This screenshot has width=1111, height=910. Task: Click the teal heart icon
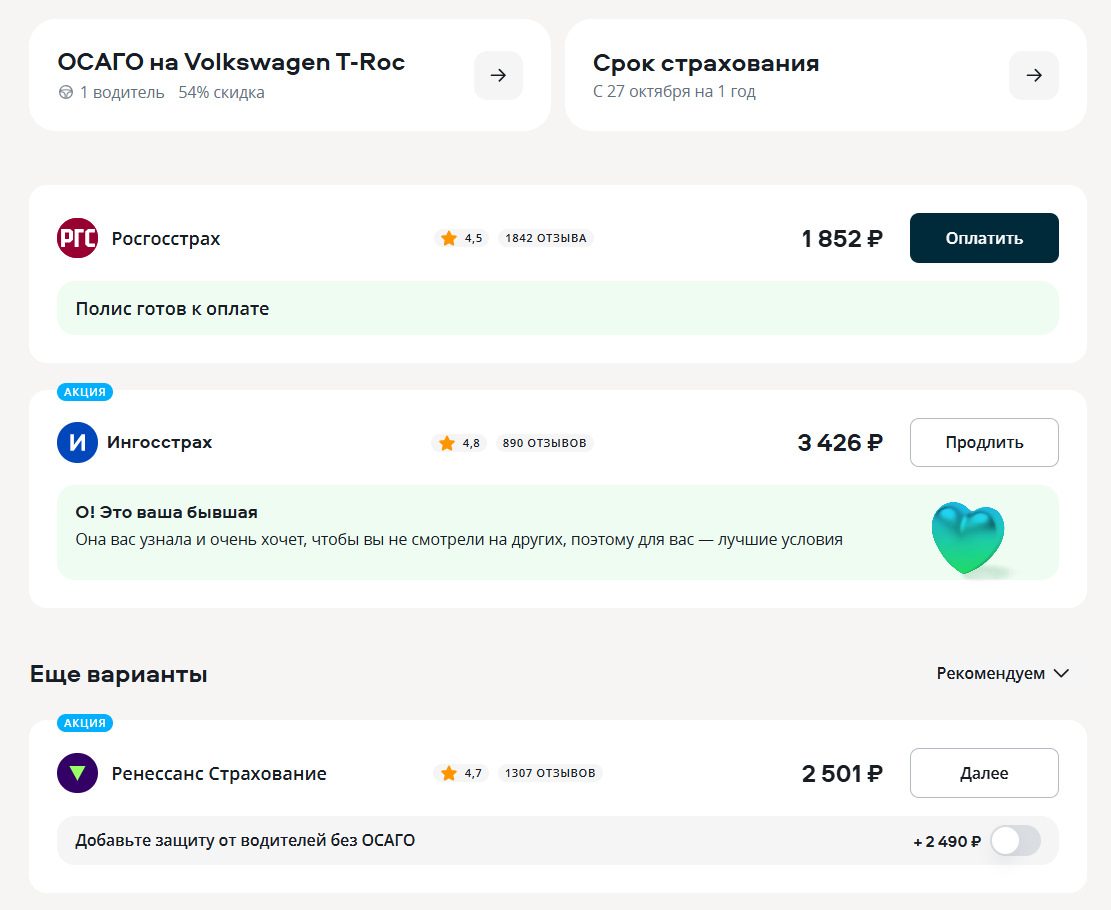click(967, 538)
